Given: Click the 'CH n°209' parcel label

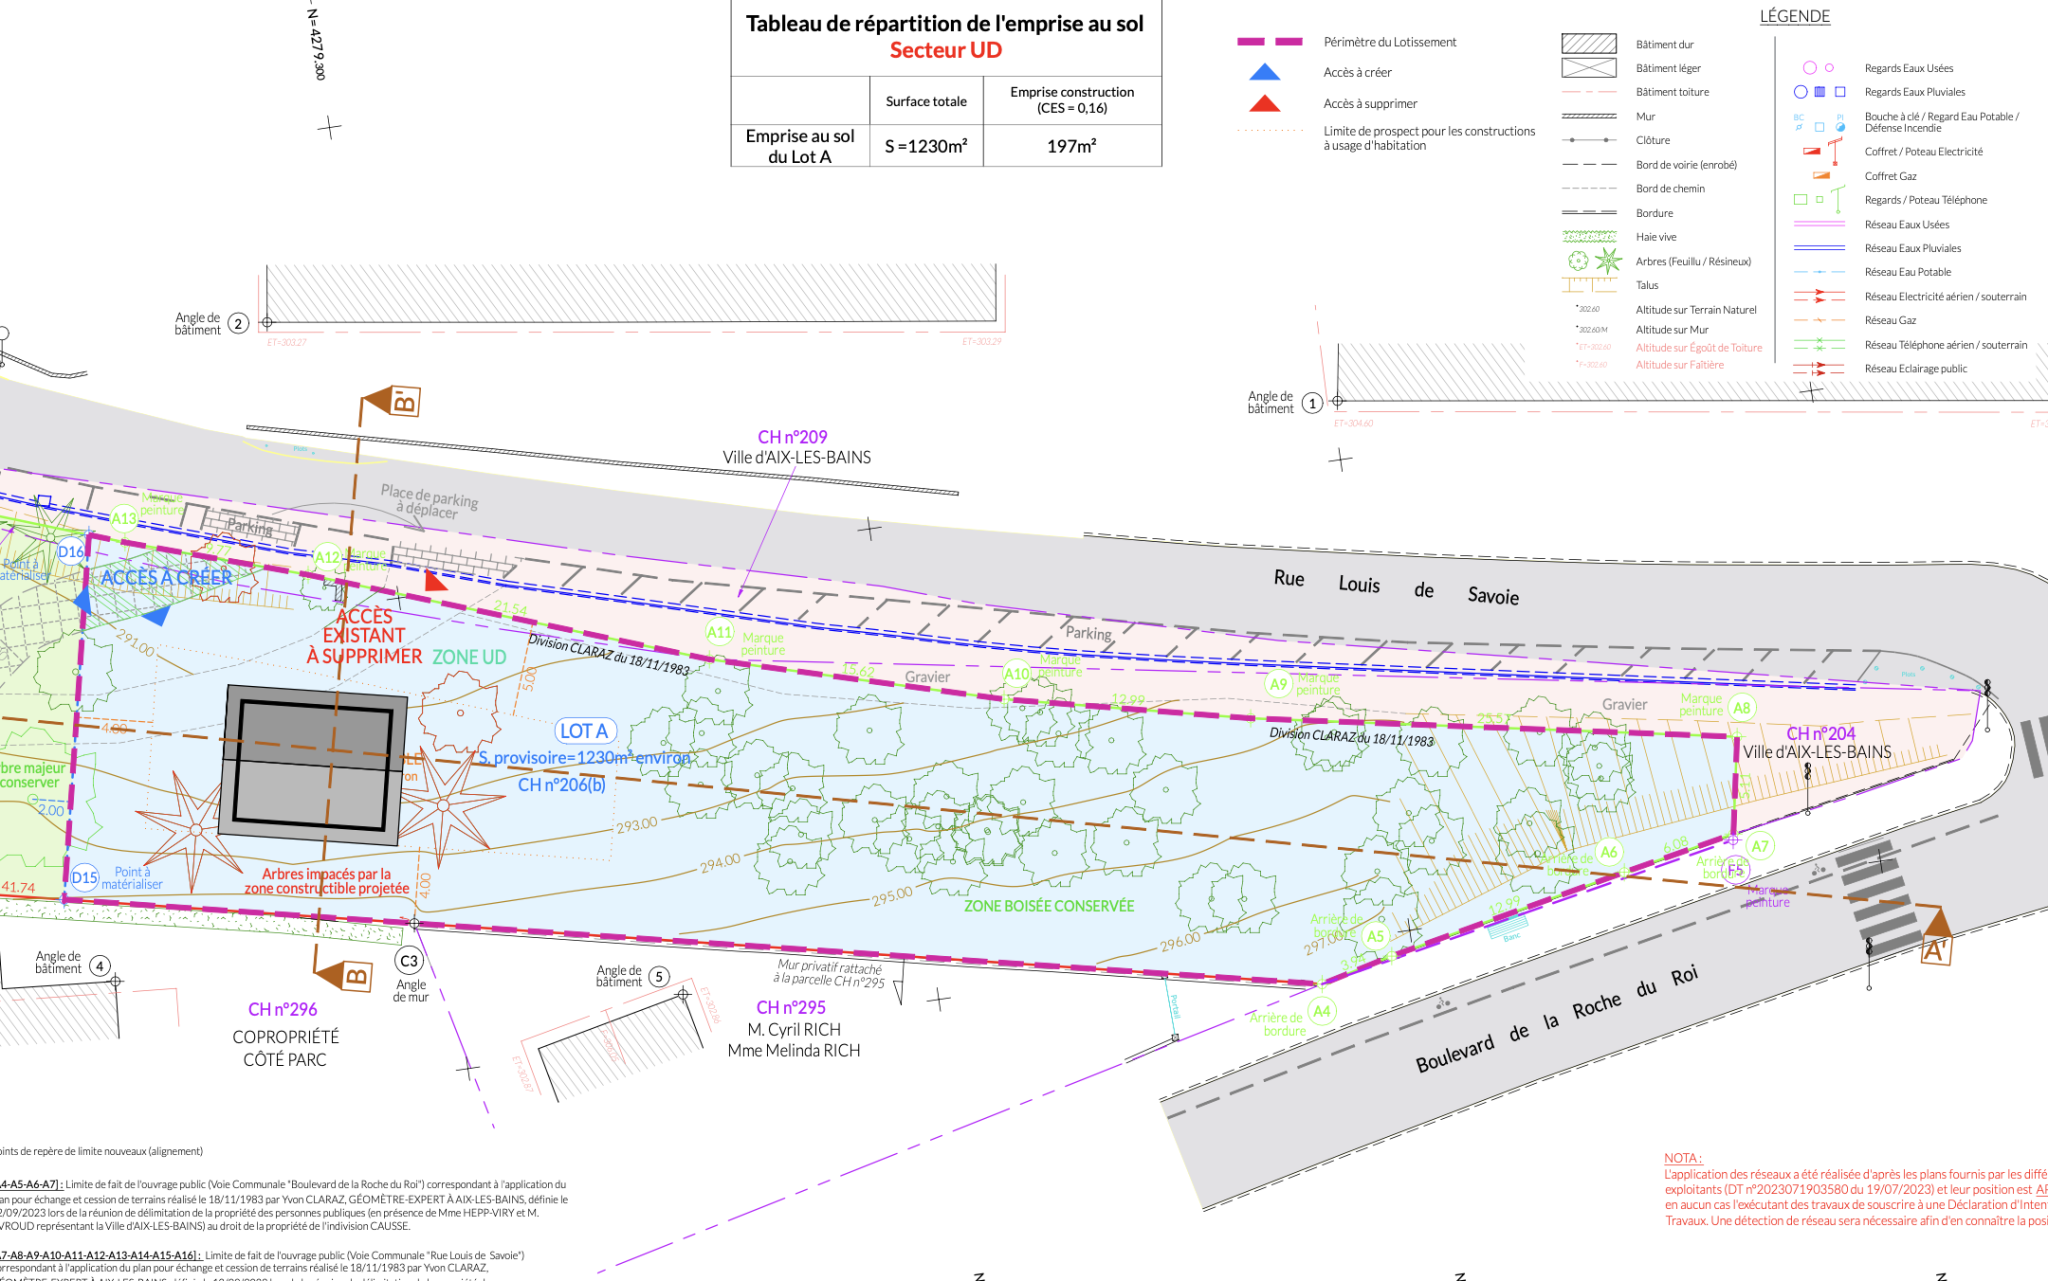Looking at the screenshot, I should click(x=792, y=437).
